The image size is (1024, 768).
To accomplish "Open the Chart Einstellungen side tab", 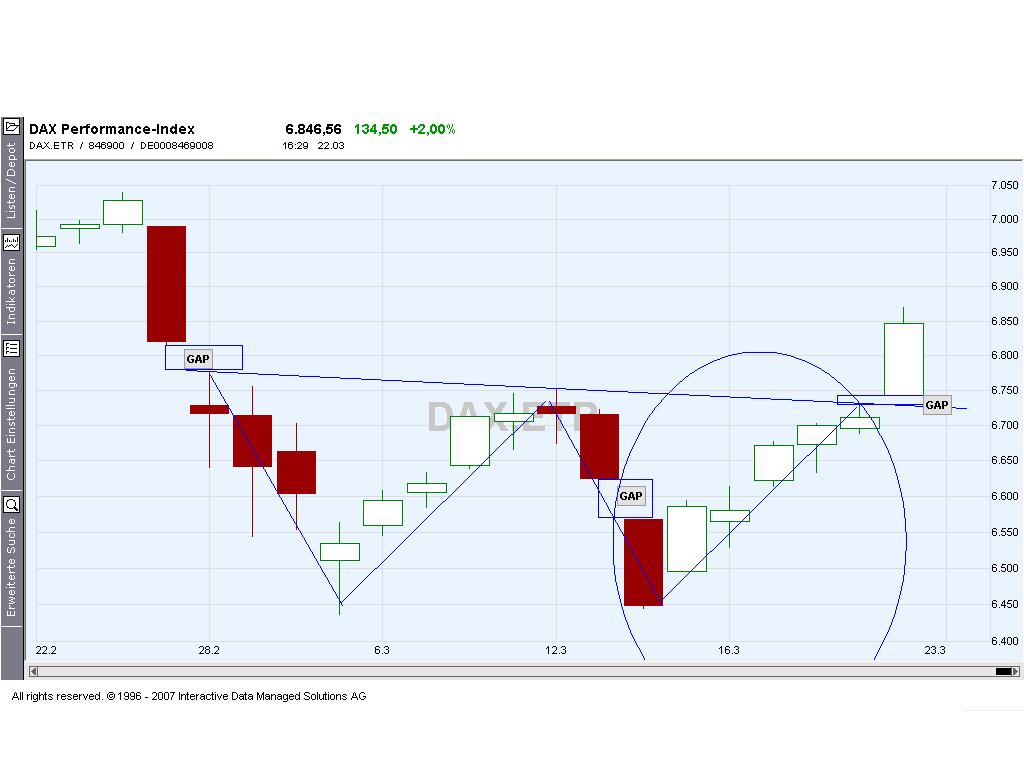I will pyautogui.click(x=11, y=424).
